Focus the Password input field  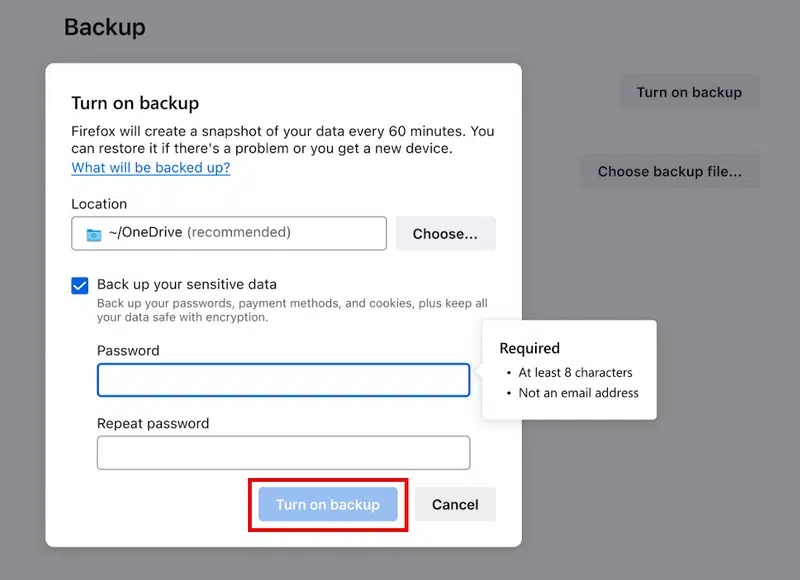(283, 380)
